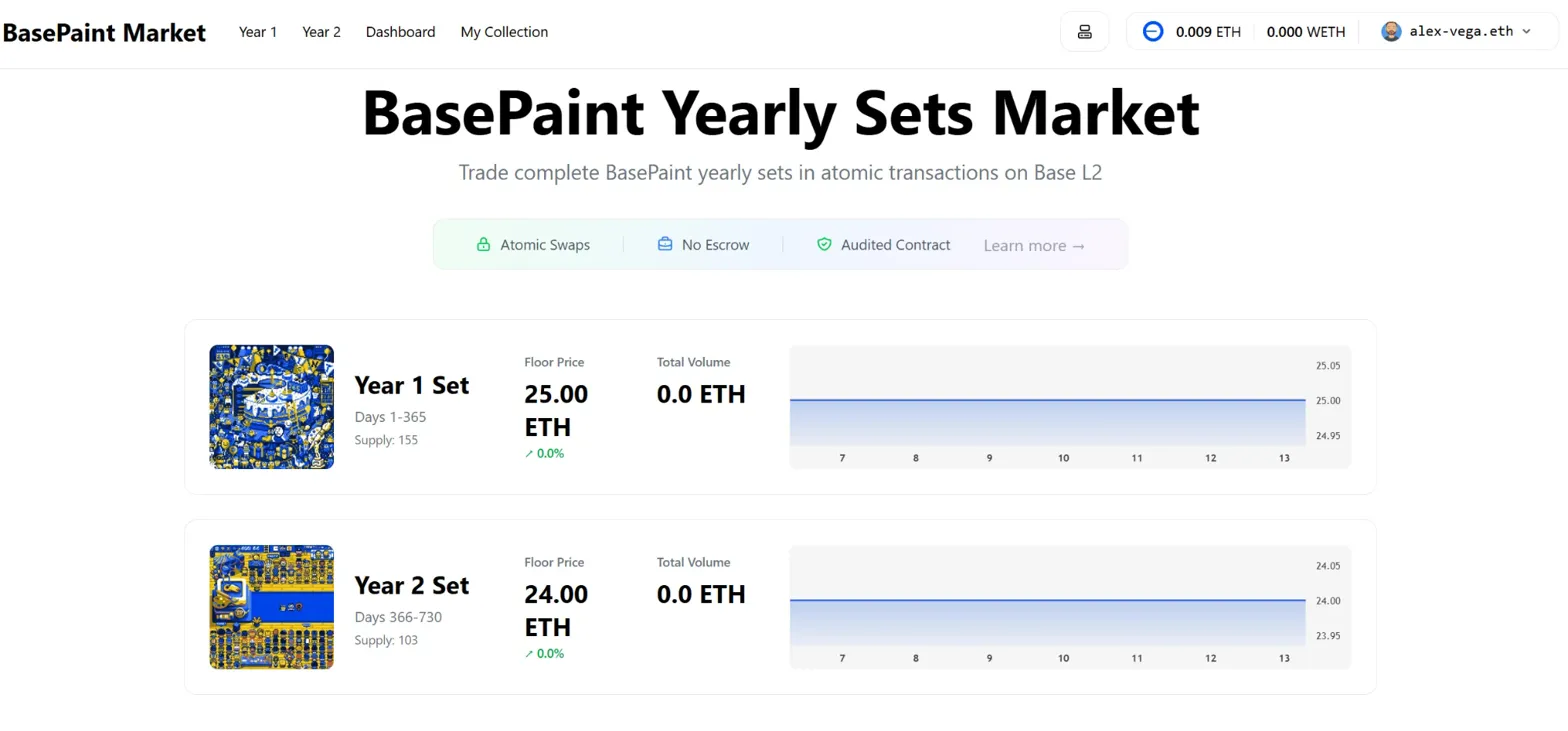Click the 25.05 axis label on Year 1 chart
The width and height of the screenshot is (1568, 731).
pyautogui.click(x=1328, y=366)
